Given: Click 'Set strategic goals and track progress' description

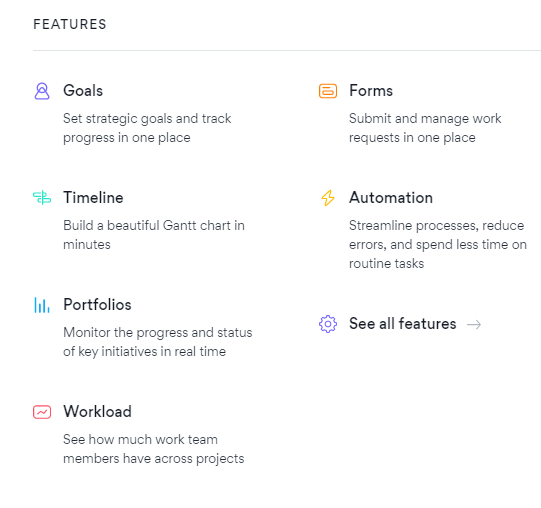Looking at the screenshot, I should pos(147,128).
